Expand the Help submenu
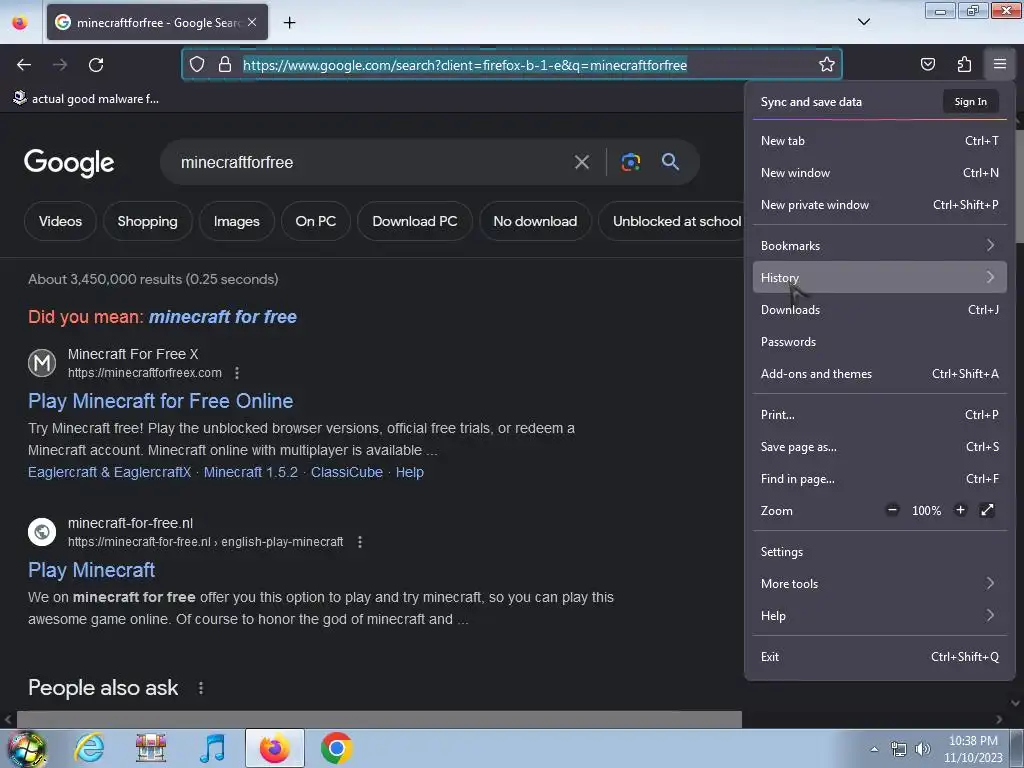This screenshot has width=1024, height=768. pyautogui.click(x=879, y=616)
